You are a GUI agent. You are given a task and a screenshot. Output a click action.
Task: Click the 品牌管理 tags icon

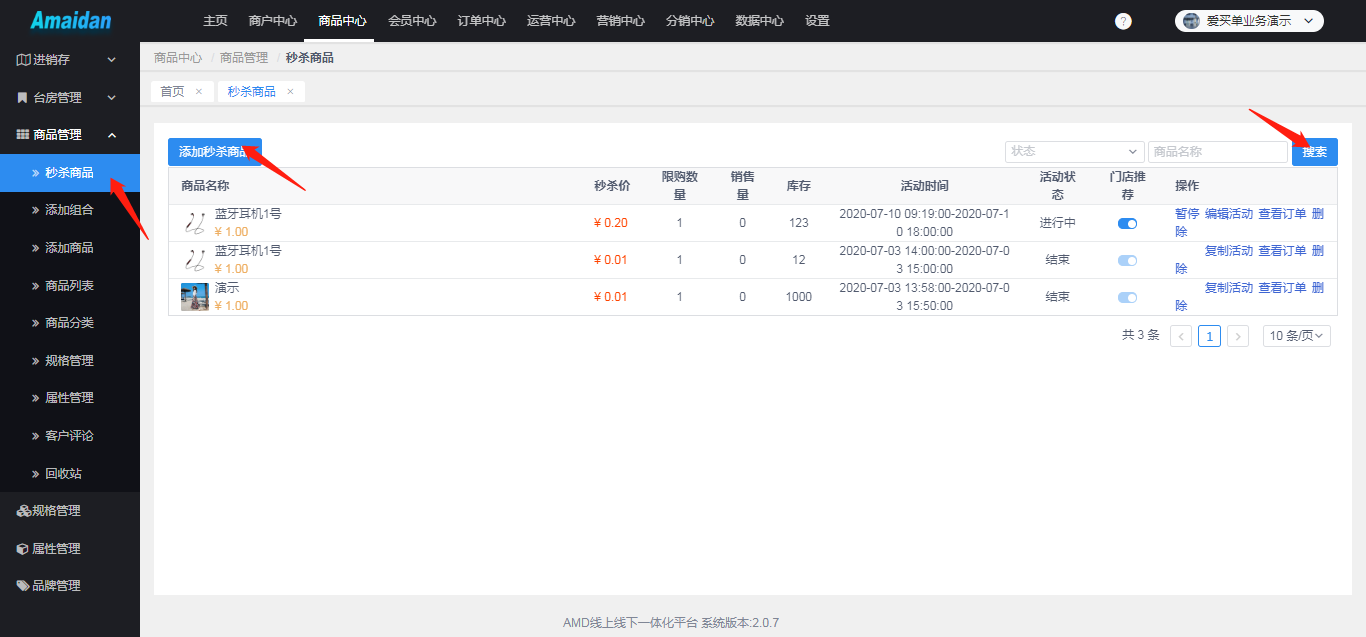click(23, 586)
